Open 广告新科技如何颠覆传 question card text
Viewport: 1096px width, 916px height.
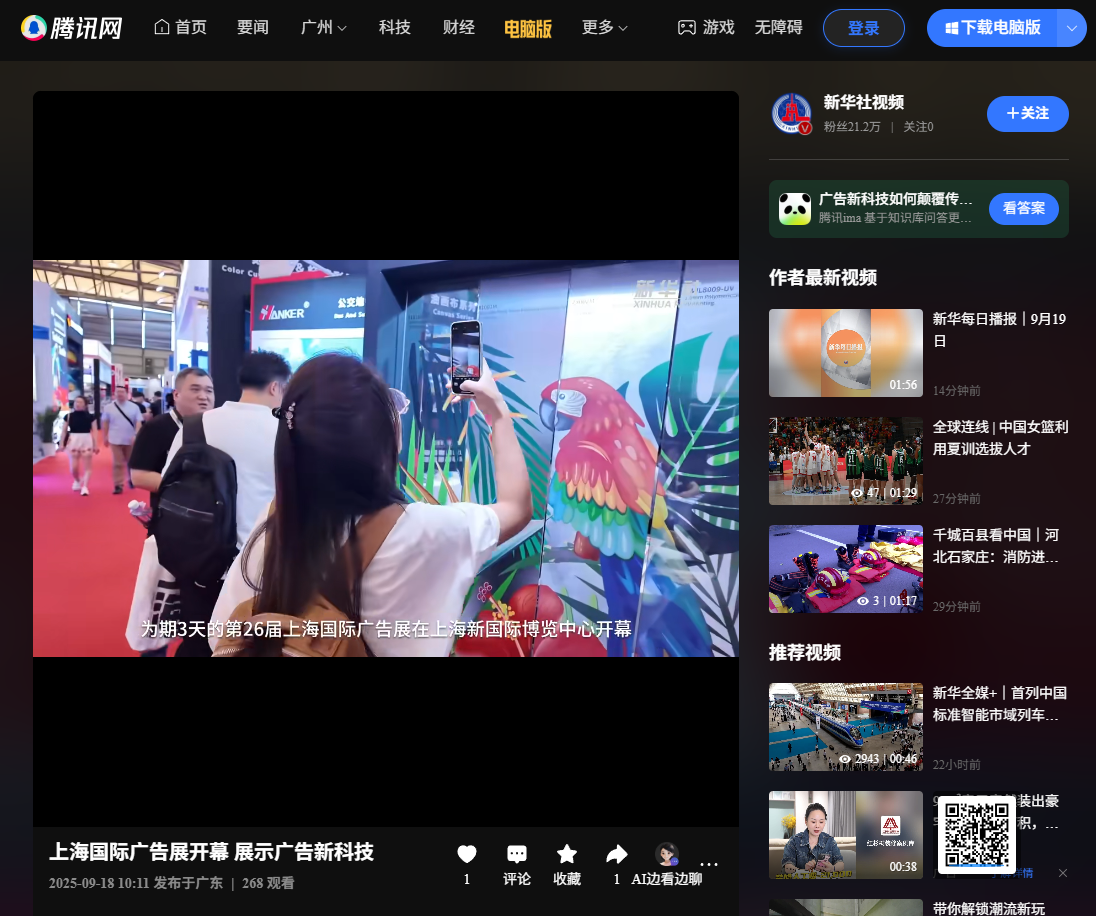pos(895,199)
